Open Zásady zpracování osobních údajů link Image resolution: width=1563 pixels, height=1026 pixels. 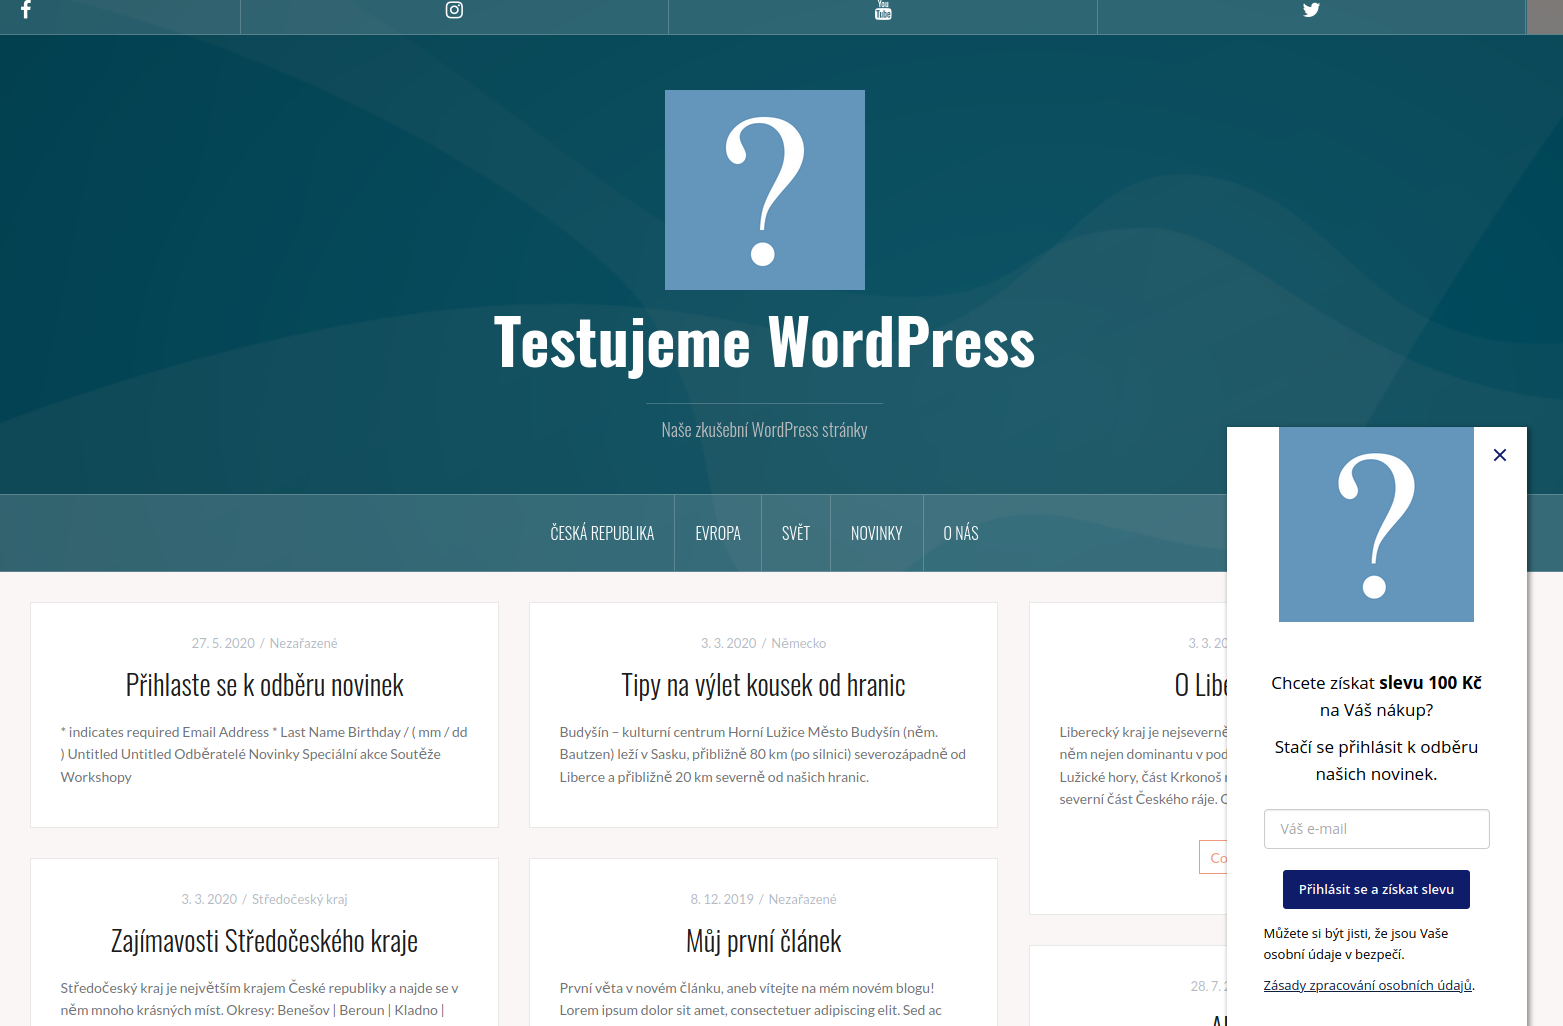point(1367,985)
